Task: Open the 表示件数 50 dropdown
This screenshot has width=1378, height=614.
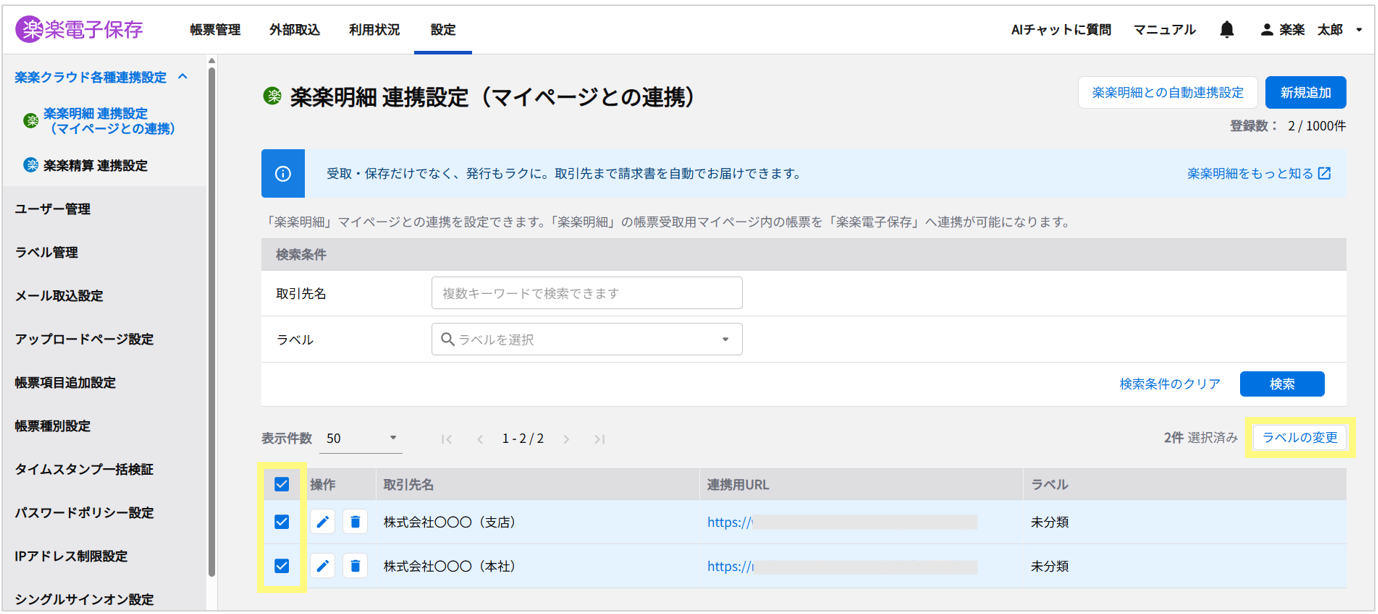Action: pos(360,438)
